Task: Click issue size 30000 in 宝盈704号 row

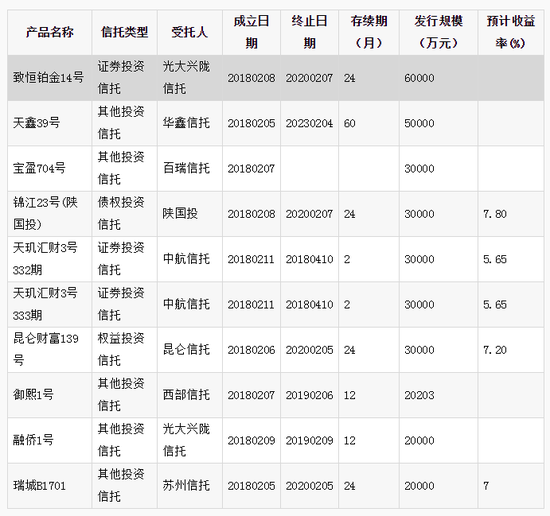Action: click(419, 169)
